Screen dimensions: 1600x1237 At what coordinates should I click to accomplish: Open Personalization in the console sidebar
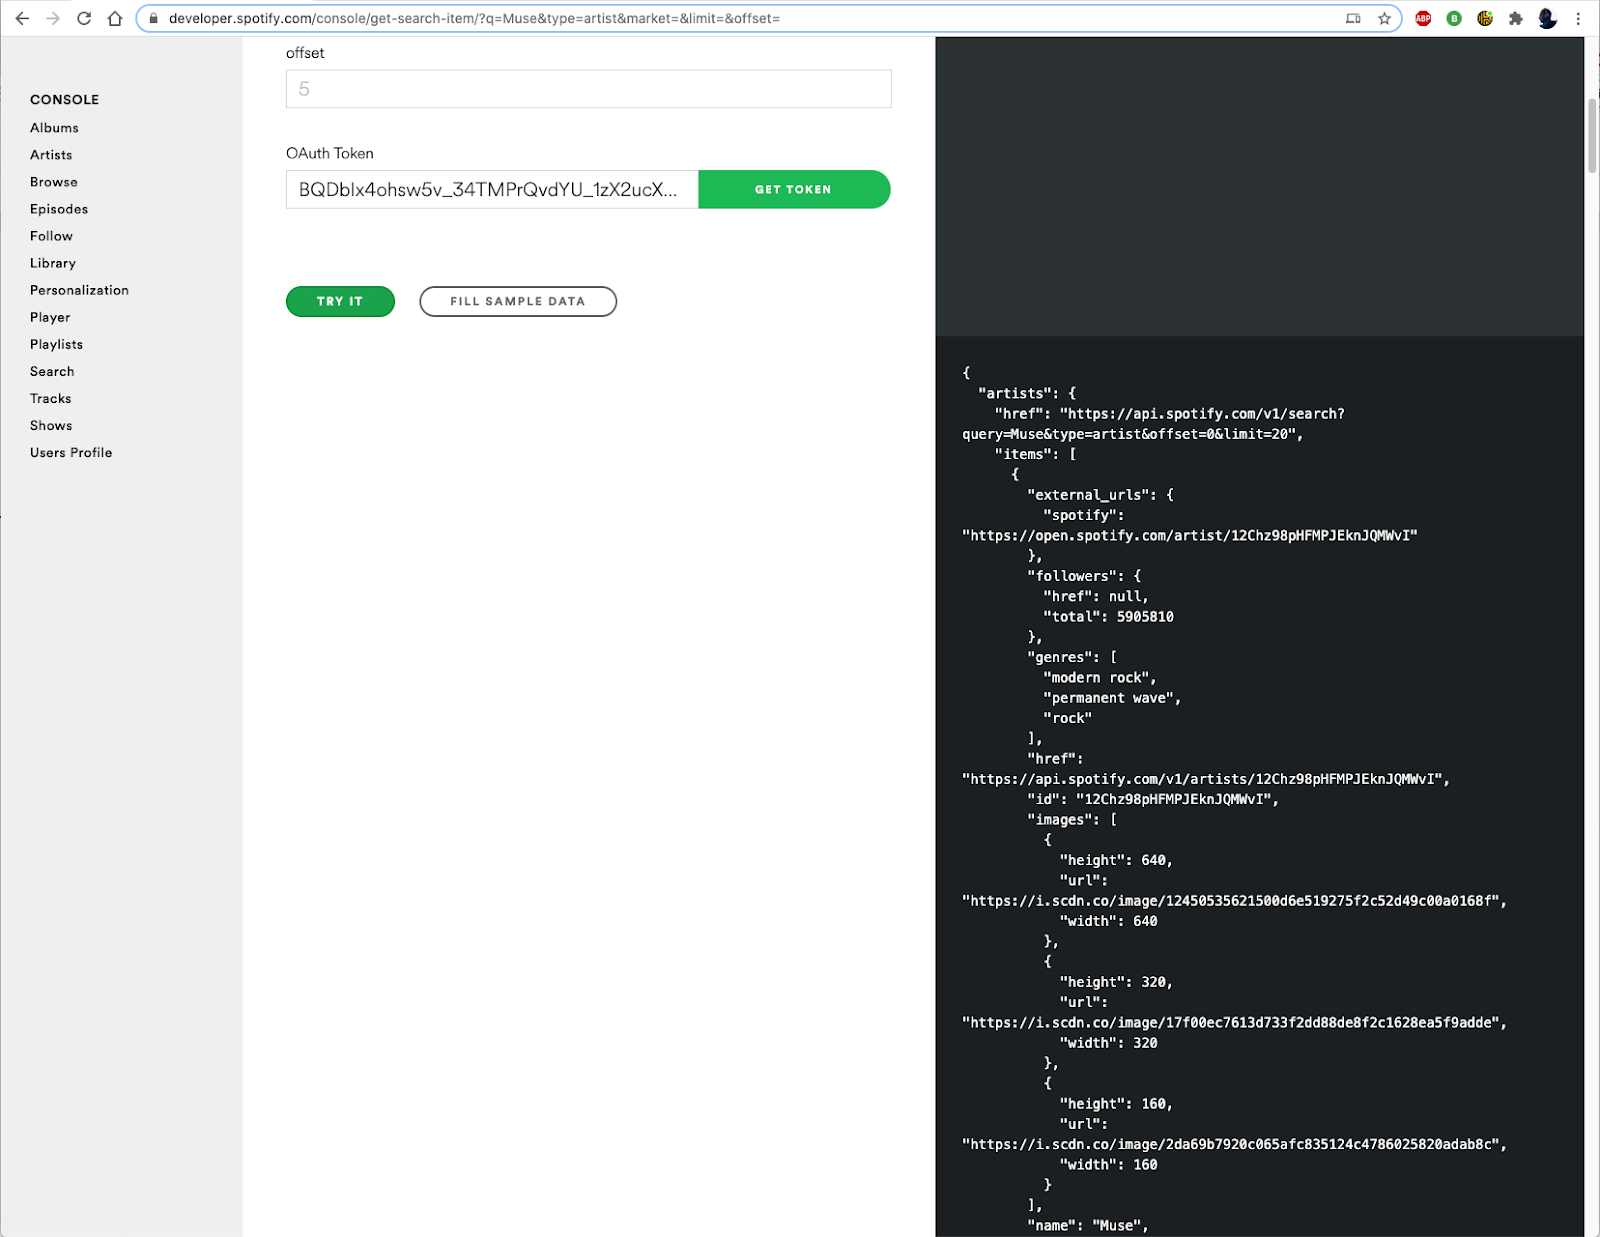[79, 290]
